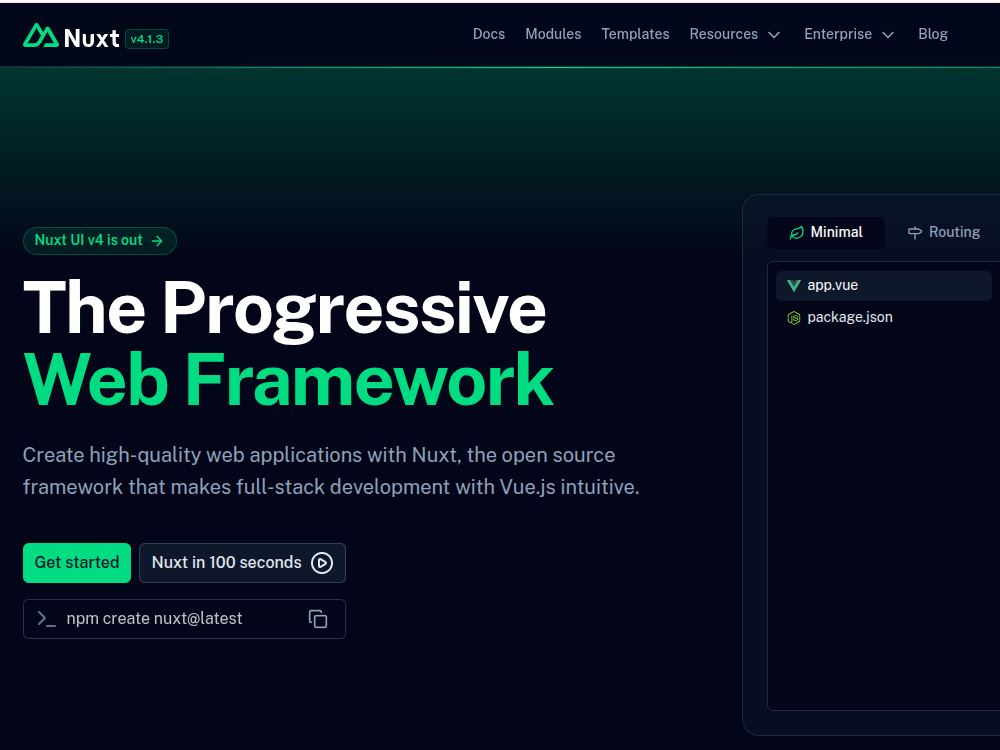Copy the npm create nuxt command
Image resolution: width=1000 pixels, height=750 pixels.
tap(318, 619)
